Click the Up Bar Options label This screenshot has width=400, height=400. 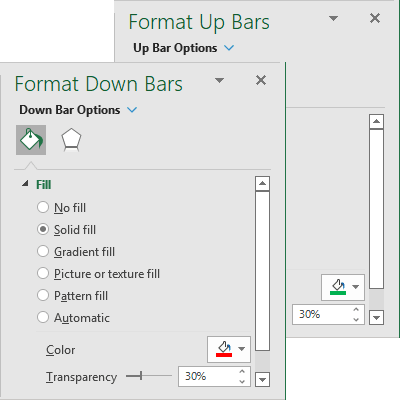point(175,48)
